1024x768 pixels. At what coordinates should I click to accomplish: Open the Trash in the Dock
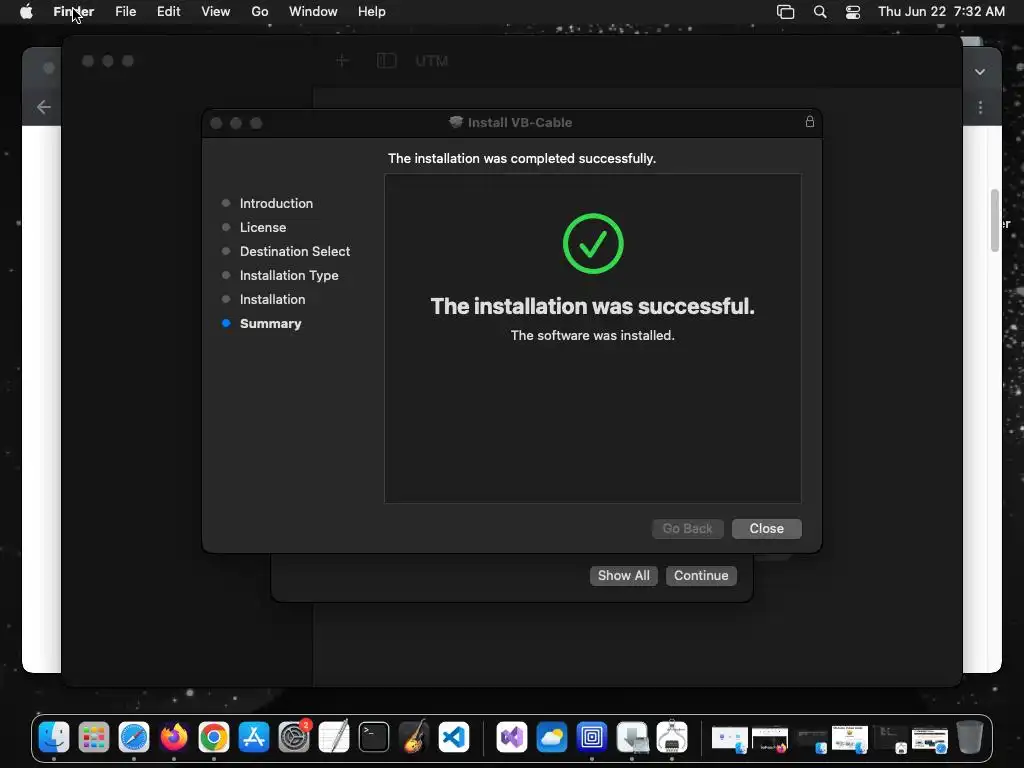pyautogui.click(x=970, y=737)
